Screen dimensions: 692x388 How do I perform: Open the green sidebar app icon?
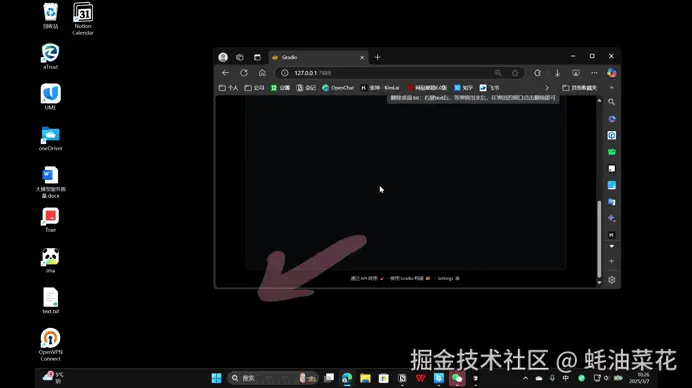point(611,152)
